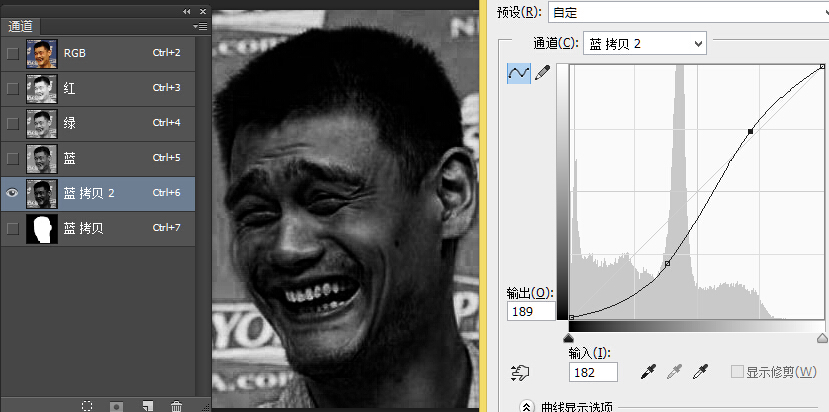Select the curve's top-right endpoint

(x=822, y=66)
